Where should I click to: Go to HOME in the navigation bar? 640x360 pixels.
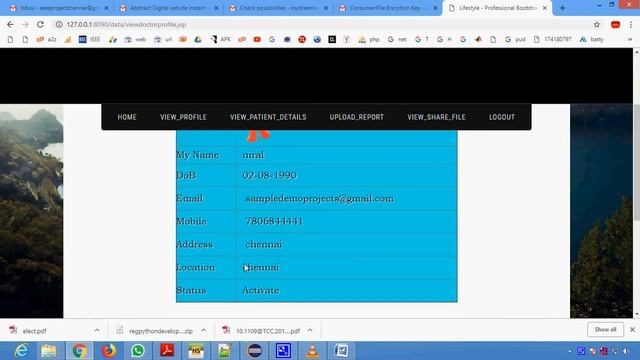pos(127,117)
